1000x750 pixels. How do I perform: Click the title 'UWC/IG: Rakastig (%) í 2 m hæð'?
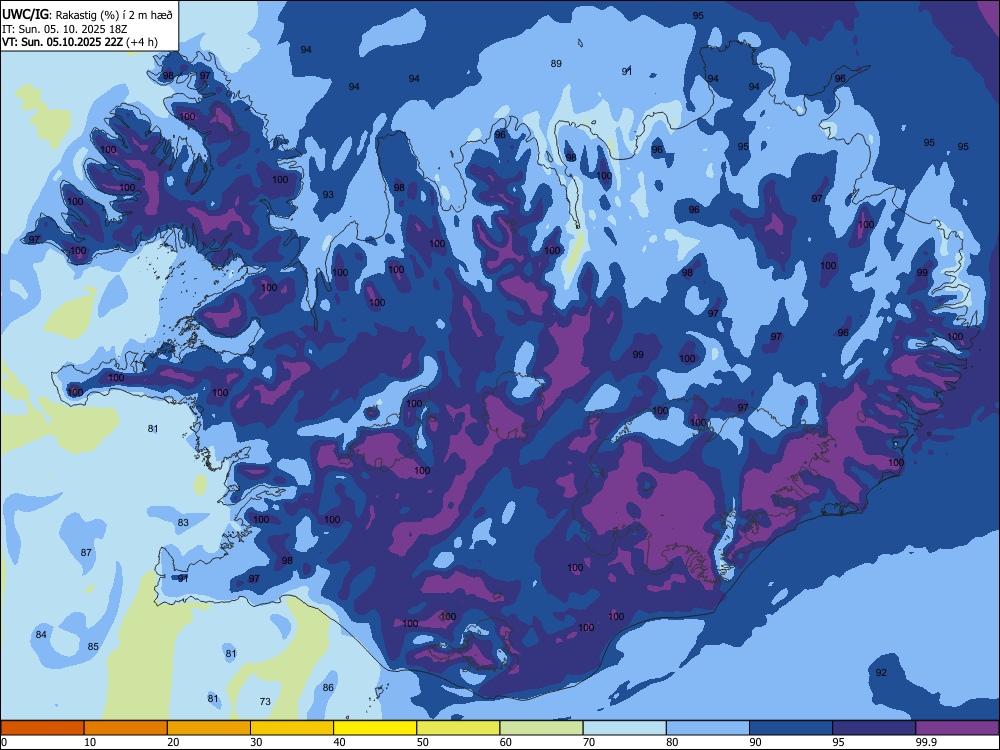point(87,14)
